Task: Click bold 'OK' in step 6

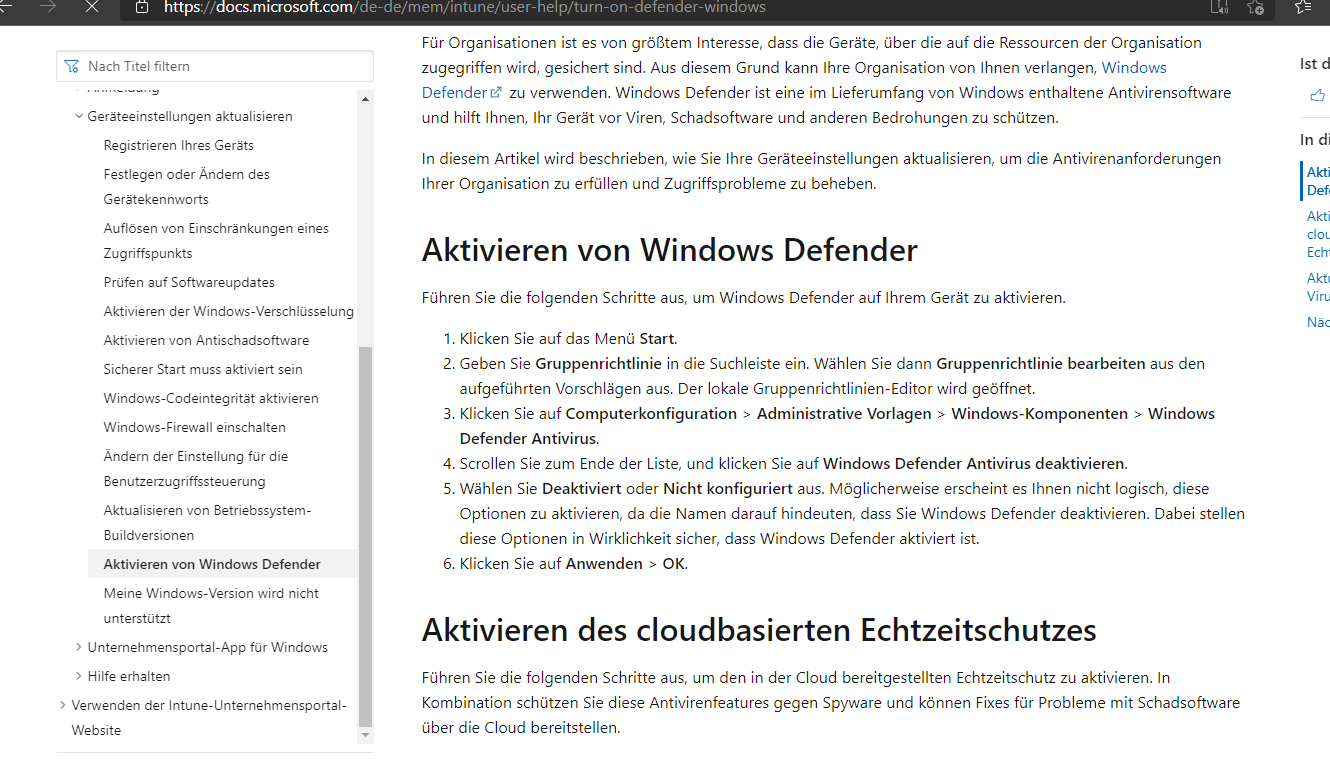Action: point(674,563)
